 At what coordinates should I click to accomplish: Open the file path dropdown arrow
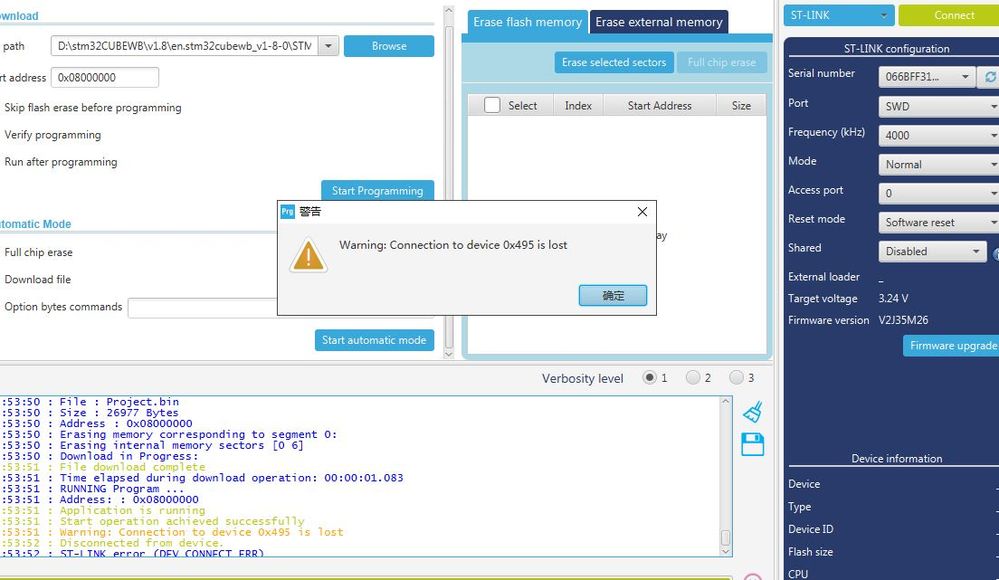pos(328,46)
